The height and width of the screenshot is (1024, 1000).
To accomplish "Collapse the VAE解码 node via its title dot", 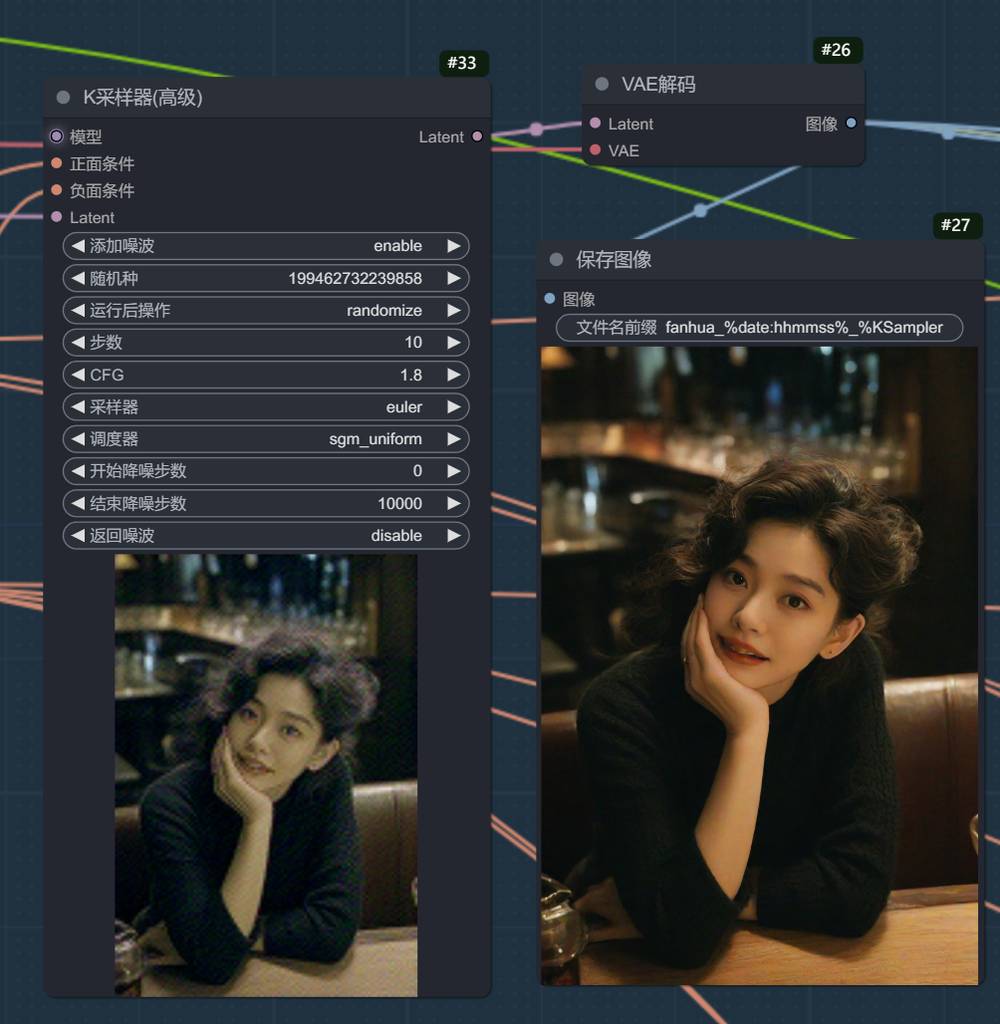I will coord(602,85).
